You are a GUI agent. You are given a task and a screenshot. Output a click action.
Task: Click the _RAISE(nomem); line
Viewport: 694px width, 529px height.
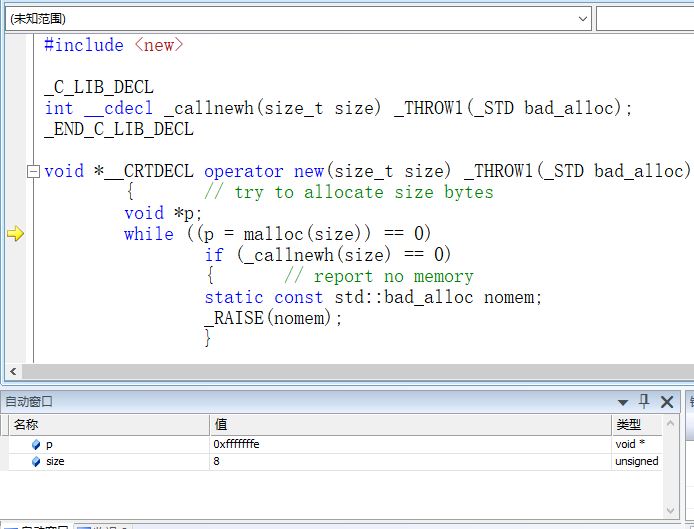273,318
